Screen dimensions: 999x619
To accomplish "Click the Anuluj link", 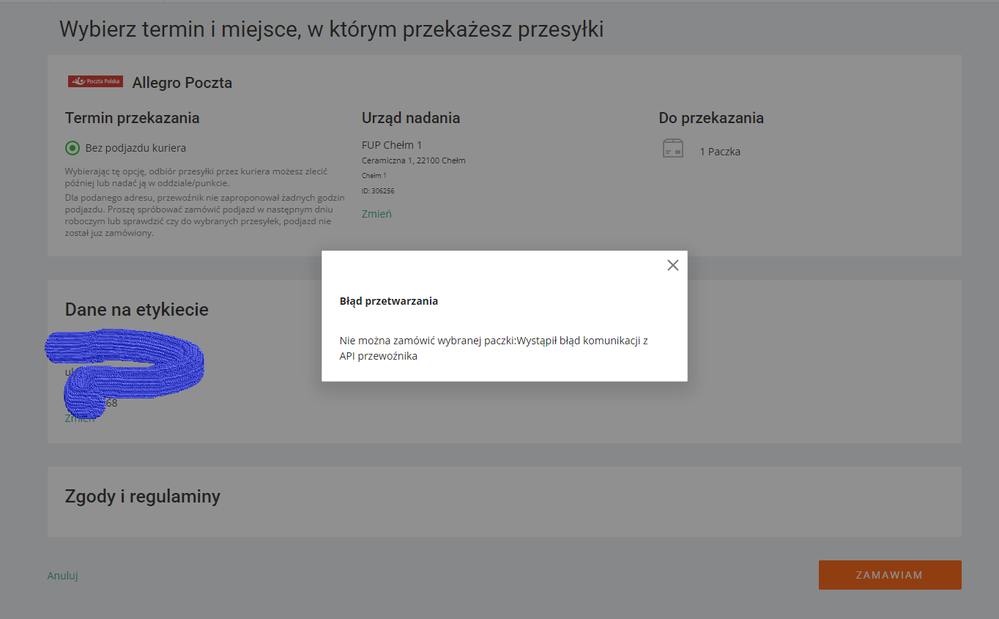I will coord(62,575).
